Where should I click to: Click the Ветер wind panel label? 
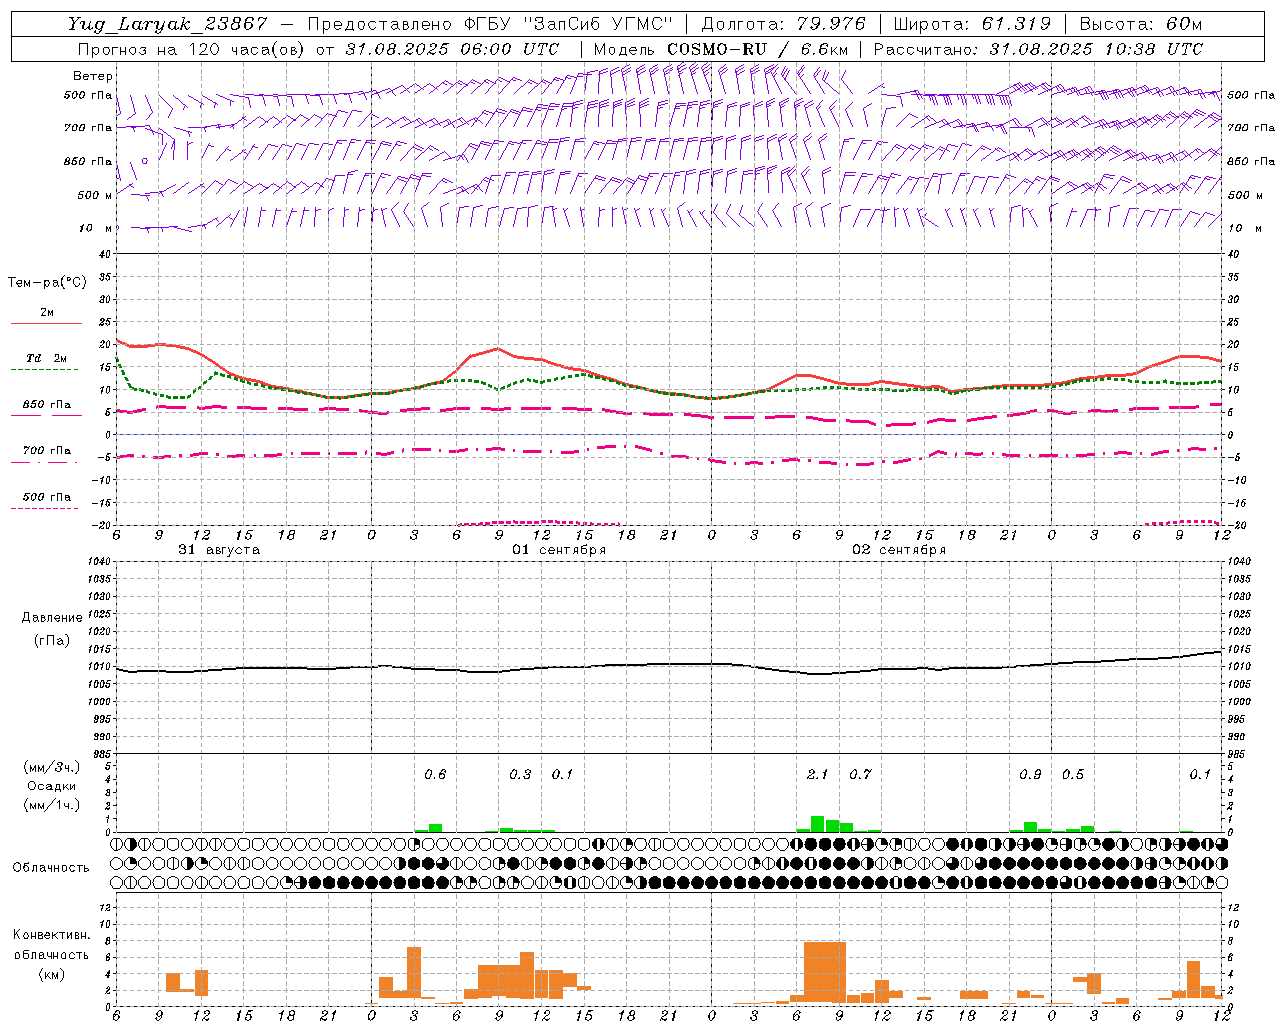[93, 76]
